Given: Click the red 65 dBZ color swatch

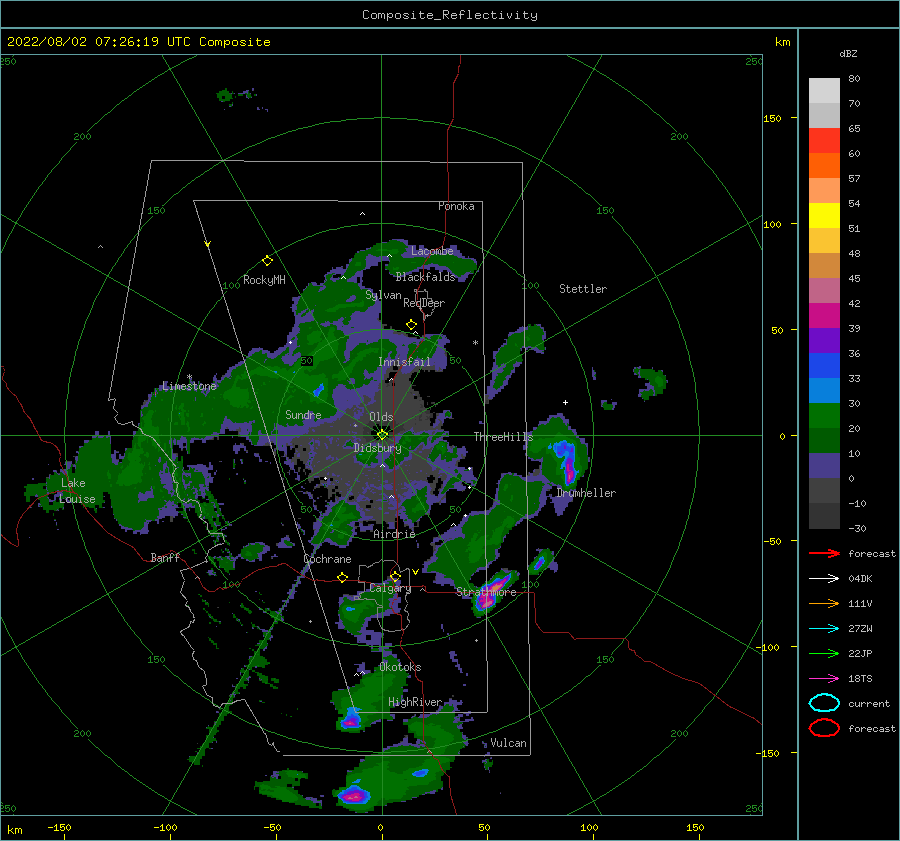Looking at the screenshot, I should point(824,140).
